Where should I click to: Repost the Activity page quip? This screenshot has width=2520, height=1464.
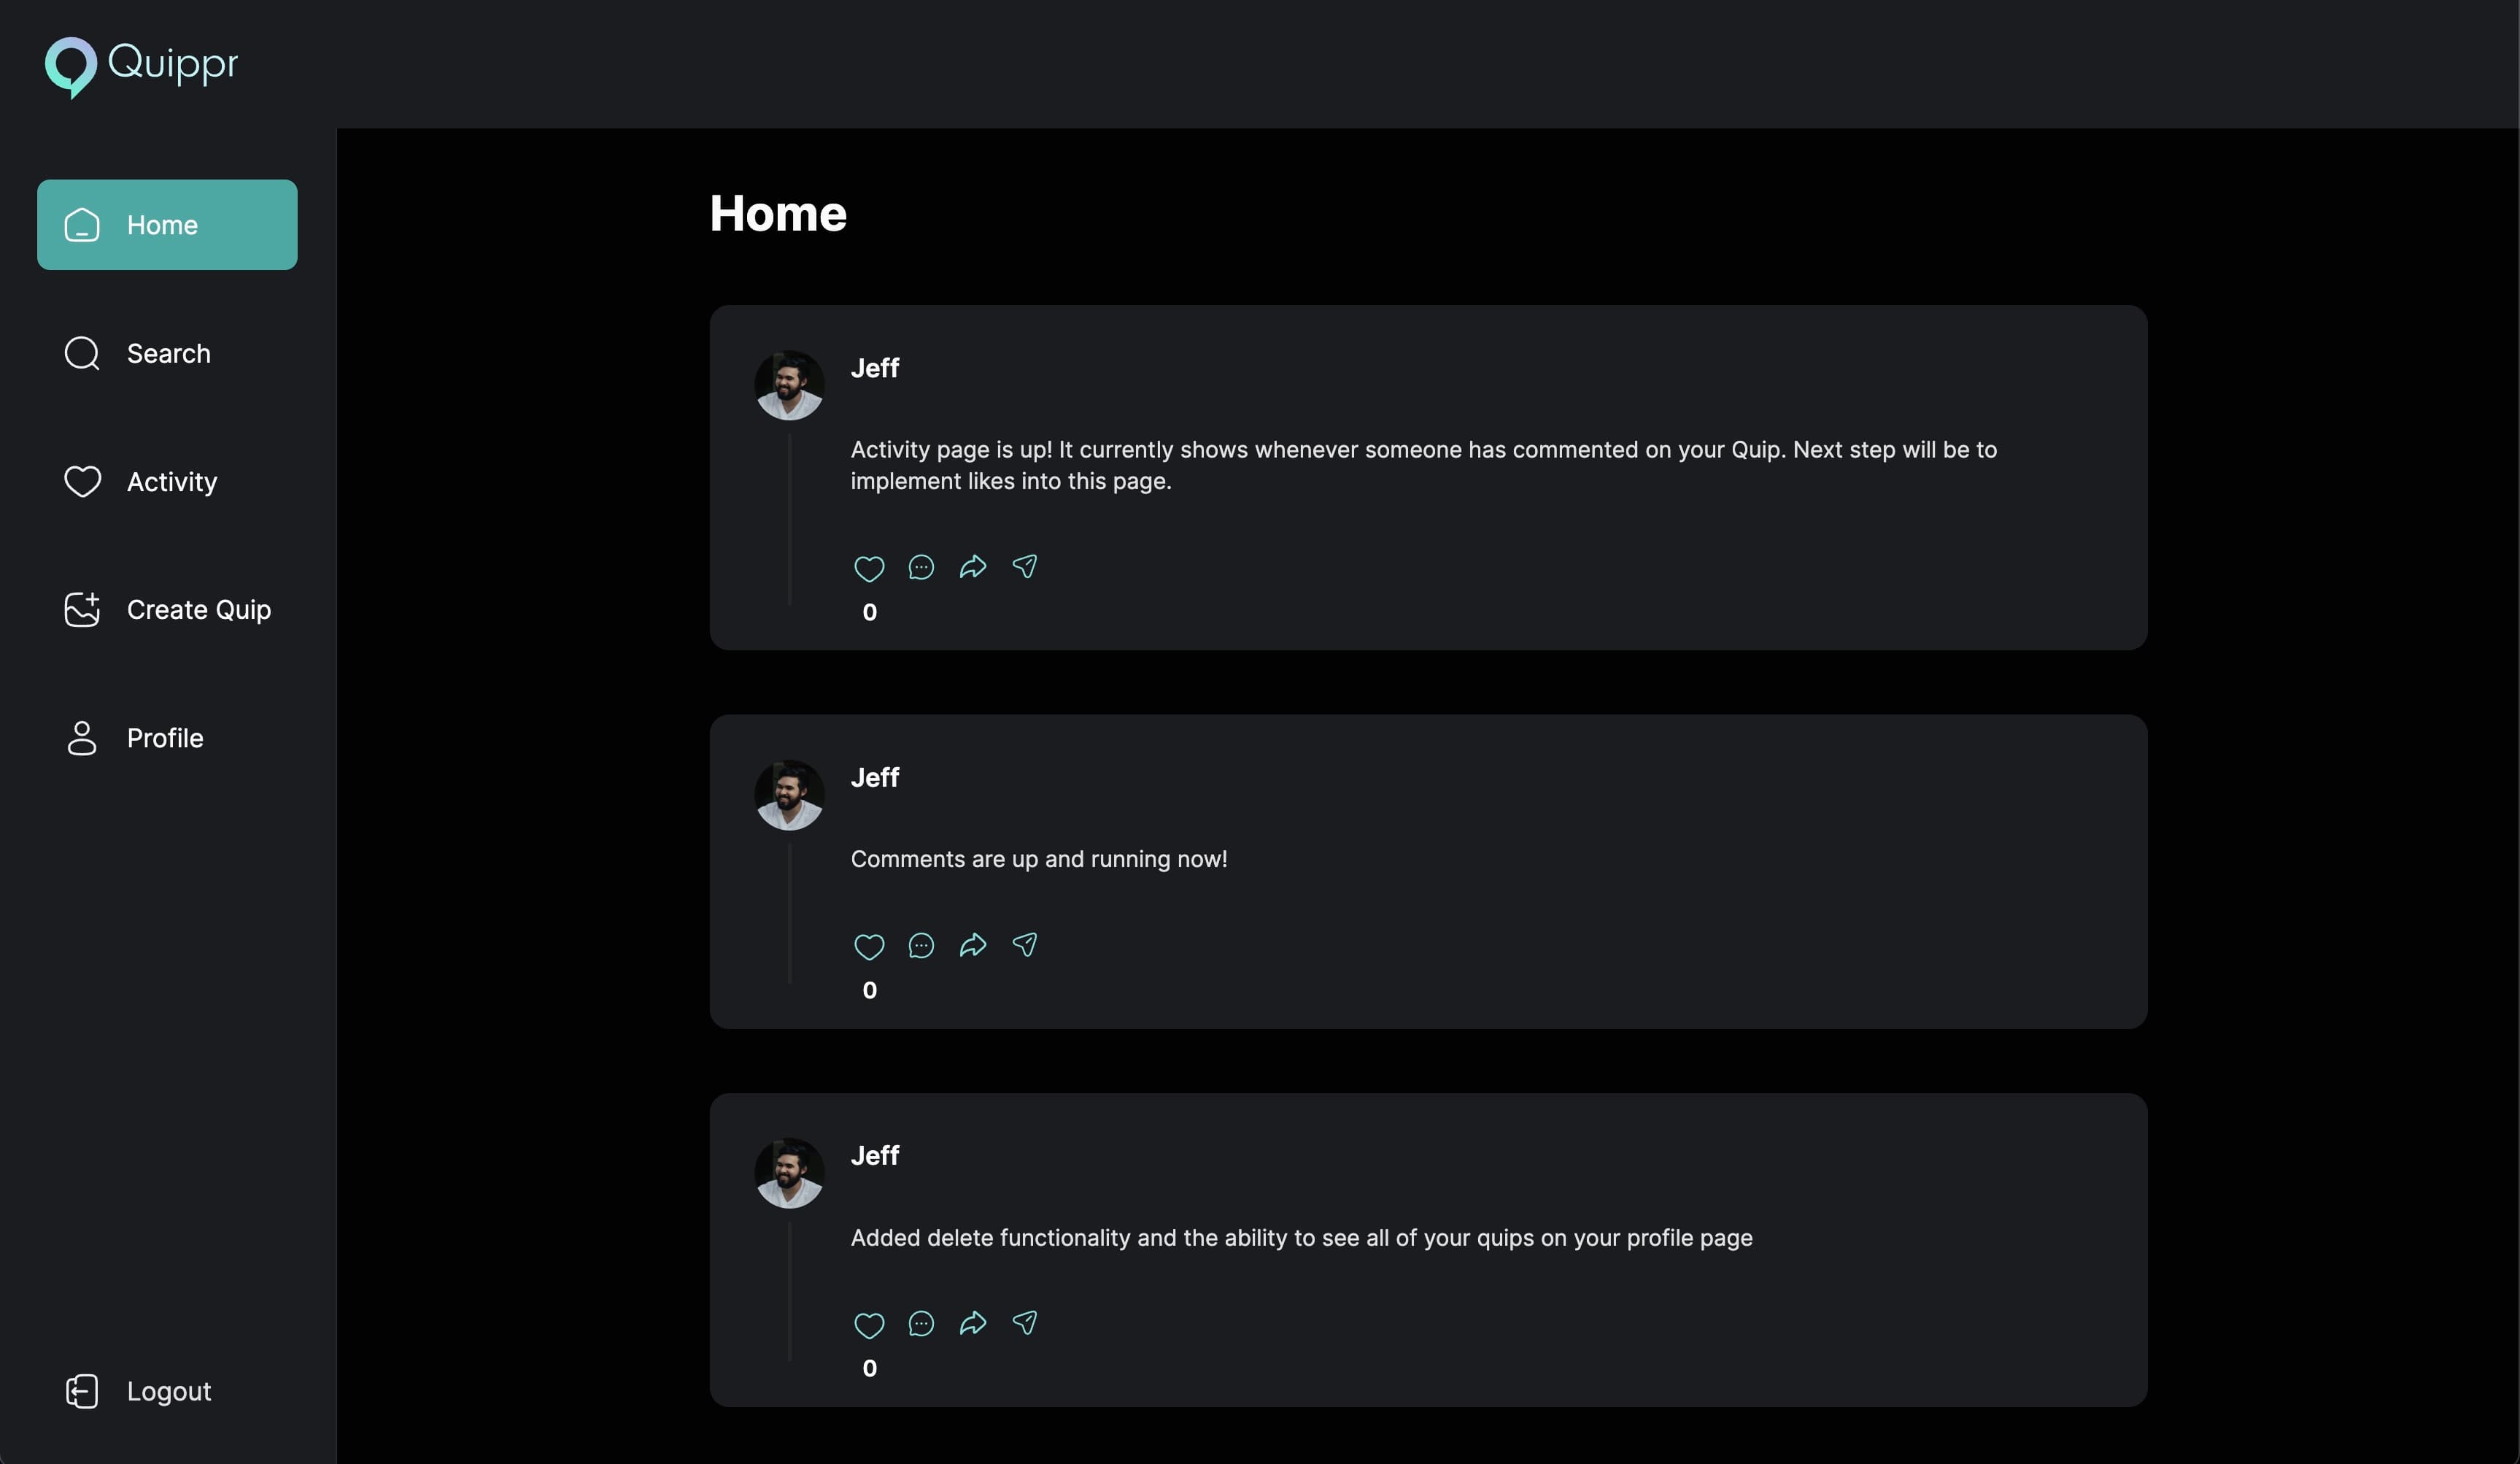(x=973, y=568)
